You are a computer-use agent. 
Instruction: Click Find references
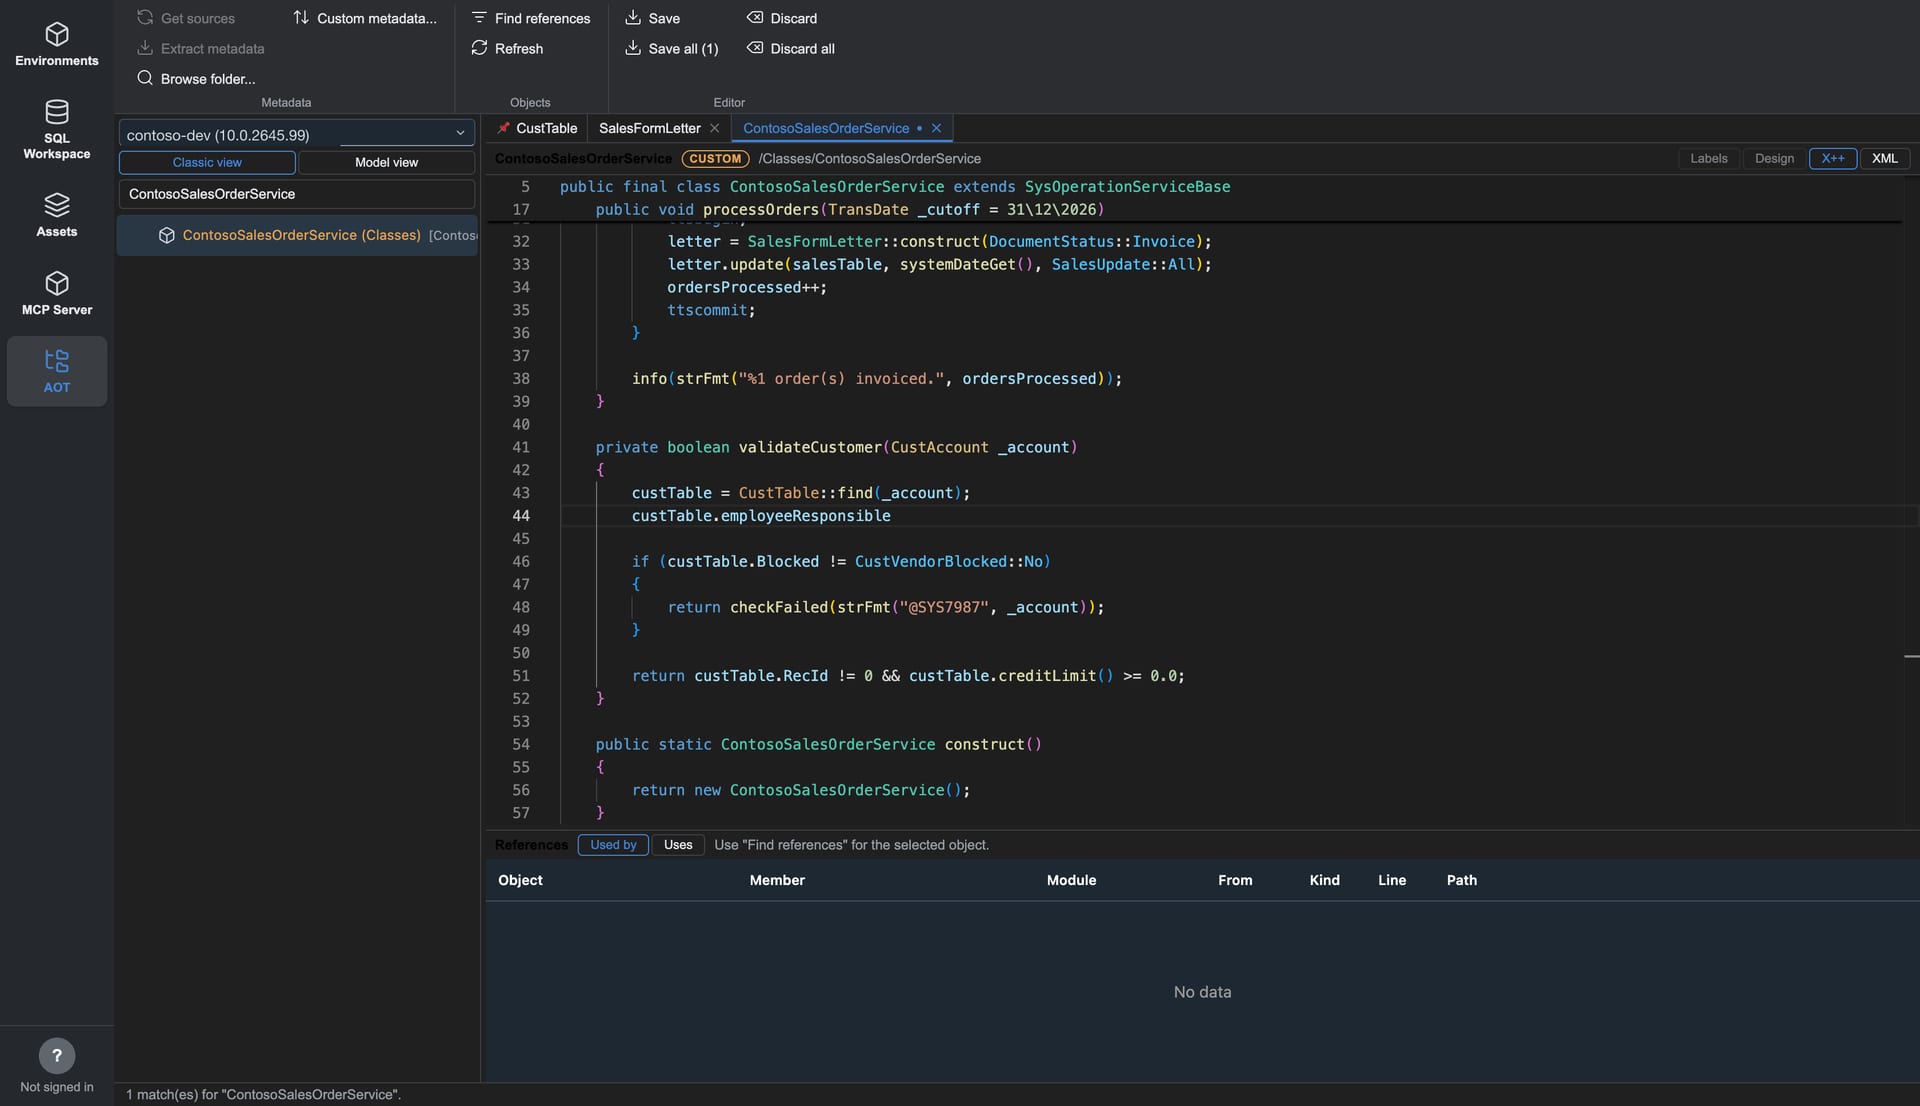[x=531, y=18]
